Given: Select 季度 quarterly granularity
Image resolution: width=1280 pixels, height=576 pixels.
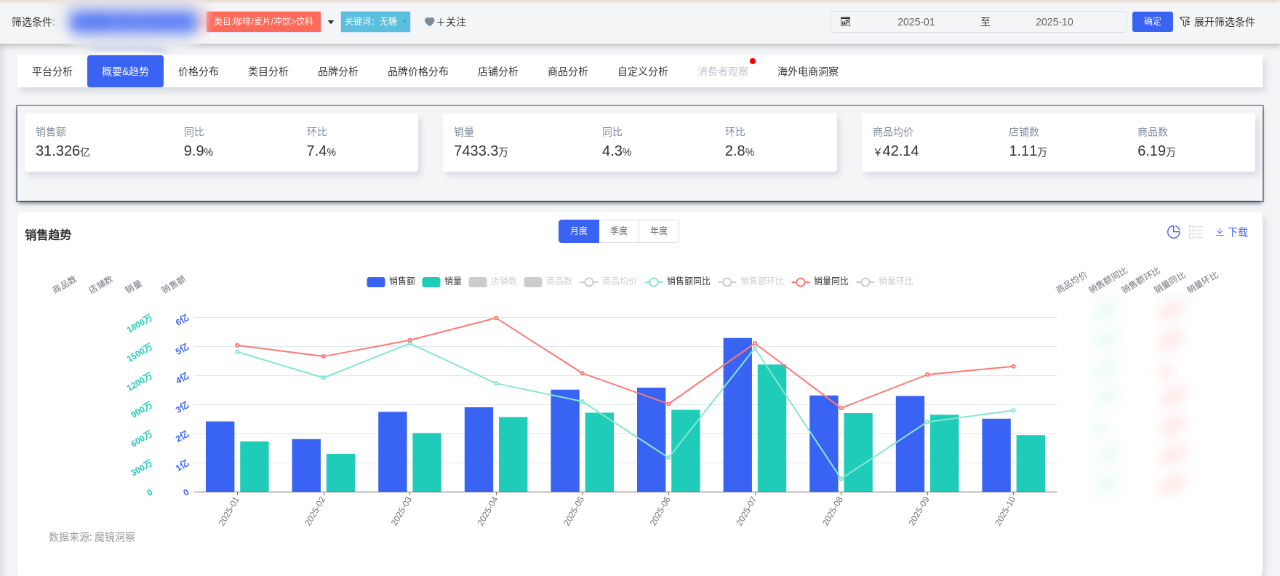Looking at the screenshot, I should pyautogui.click(x=618, y=231).
